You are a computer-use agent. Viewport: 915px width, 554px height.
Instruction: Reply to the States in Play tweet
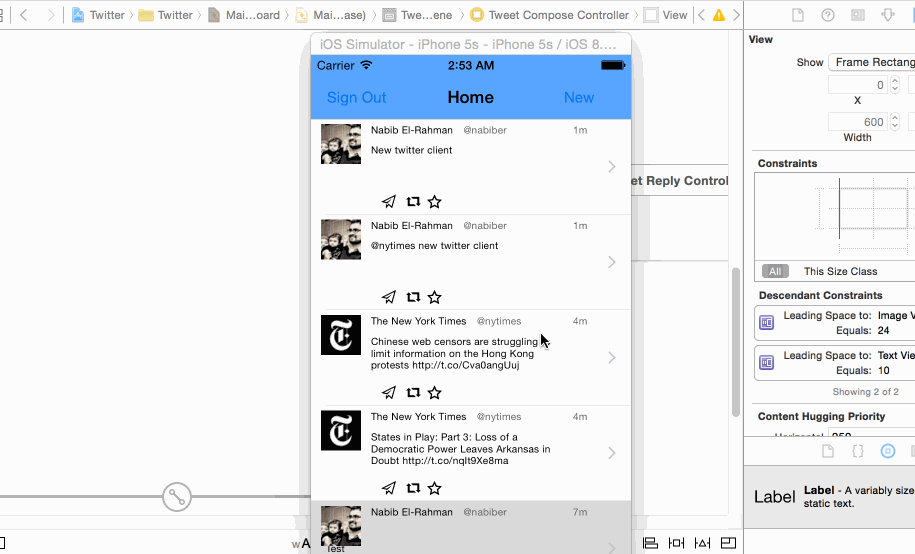coord(389,487)
